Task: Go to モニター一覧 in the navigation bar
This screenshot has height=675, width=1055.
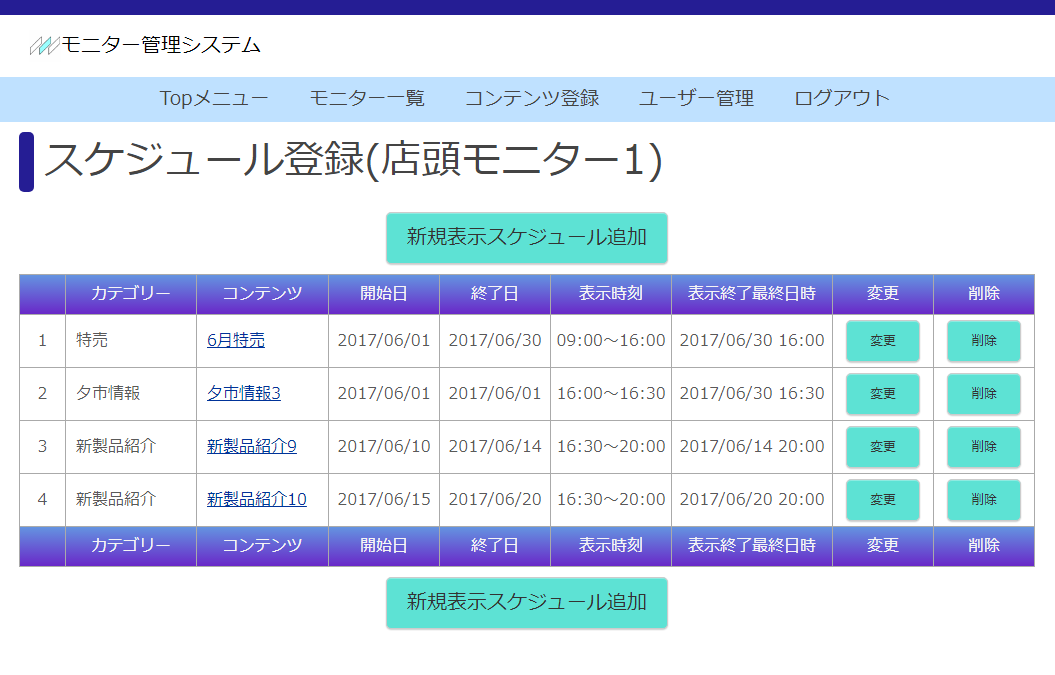Action: pos(367,98)
